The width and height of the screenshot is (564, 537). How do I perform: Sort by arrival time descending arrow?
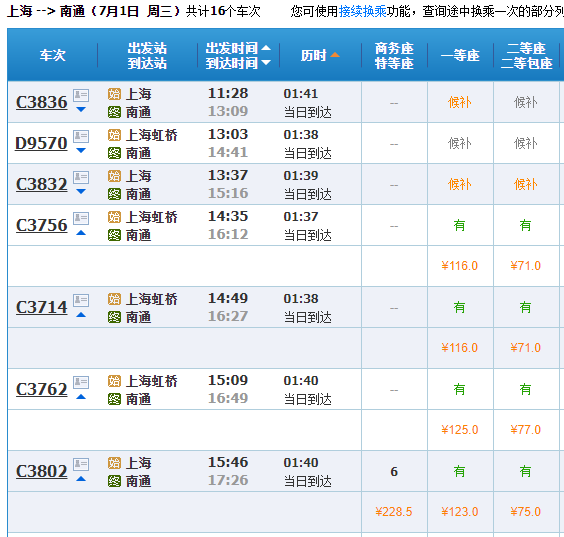coord(266,63)
